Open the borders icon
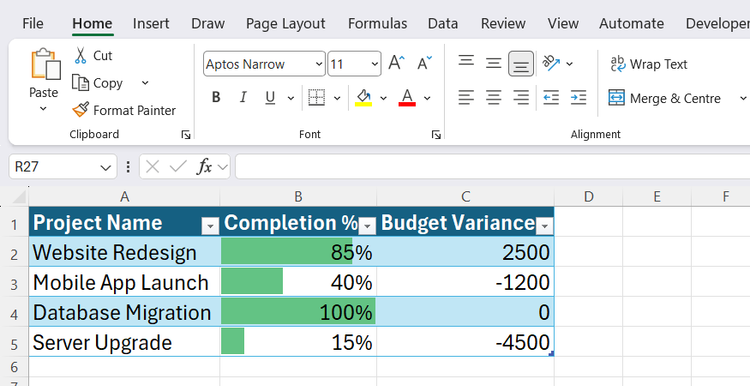The width and height of the screenshot is (750, 386). (x=316, y=98)
